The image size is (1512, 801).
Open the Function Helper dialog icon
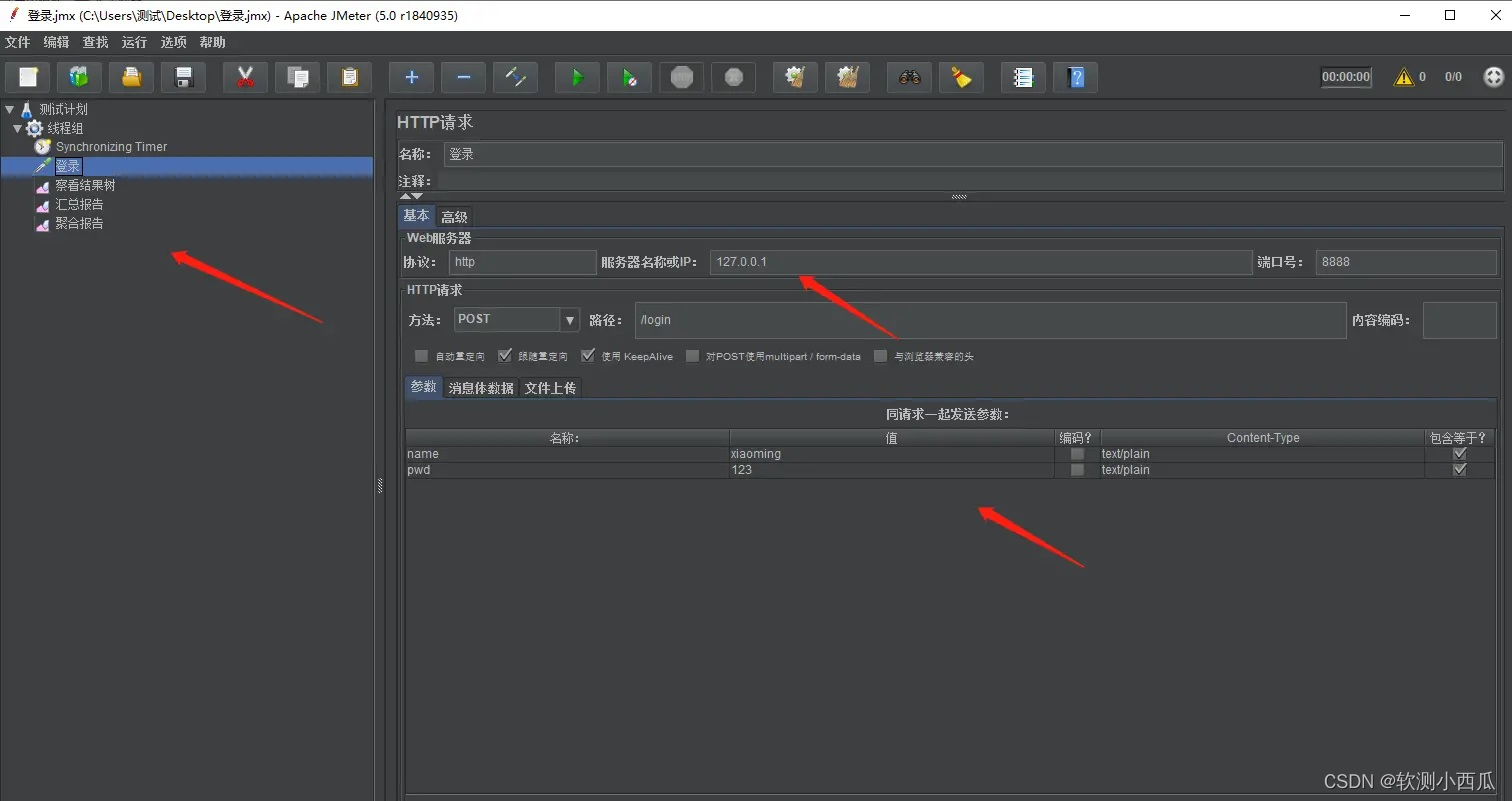[x=1023, y=77]
